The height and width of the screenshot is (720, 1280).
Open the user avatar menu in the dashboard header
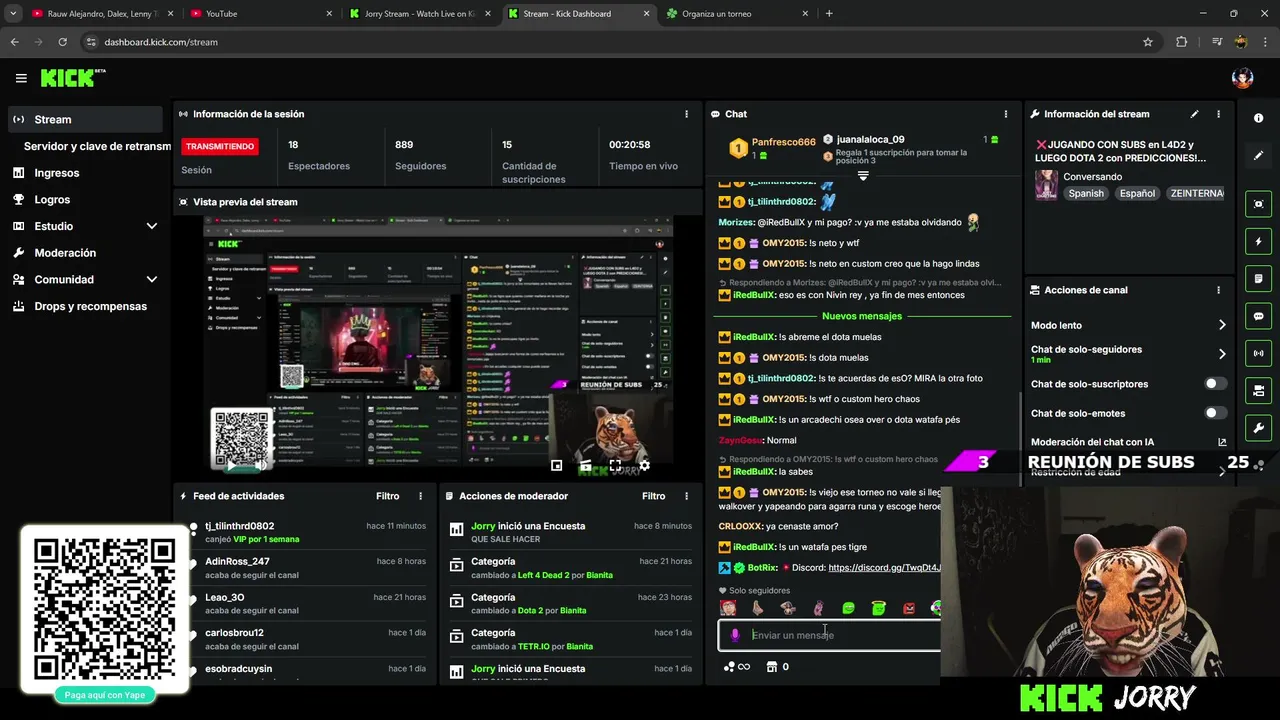pos(1242,78)
